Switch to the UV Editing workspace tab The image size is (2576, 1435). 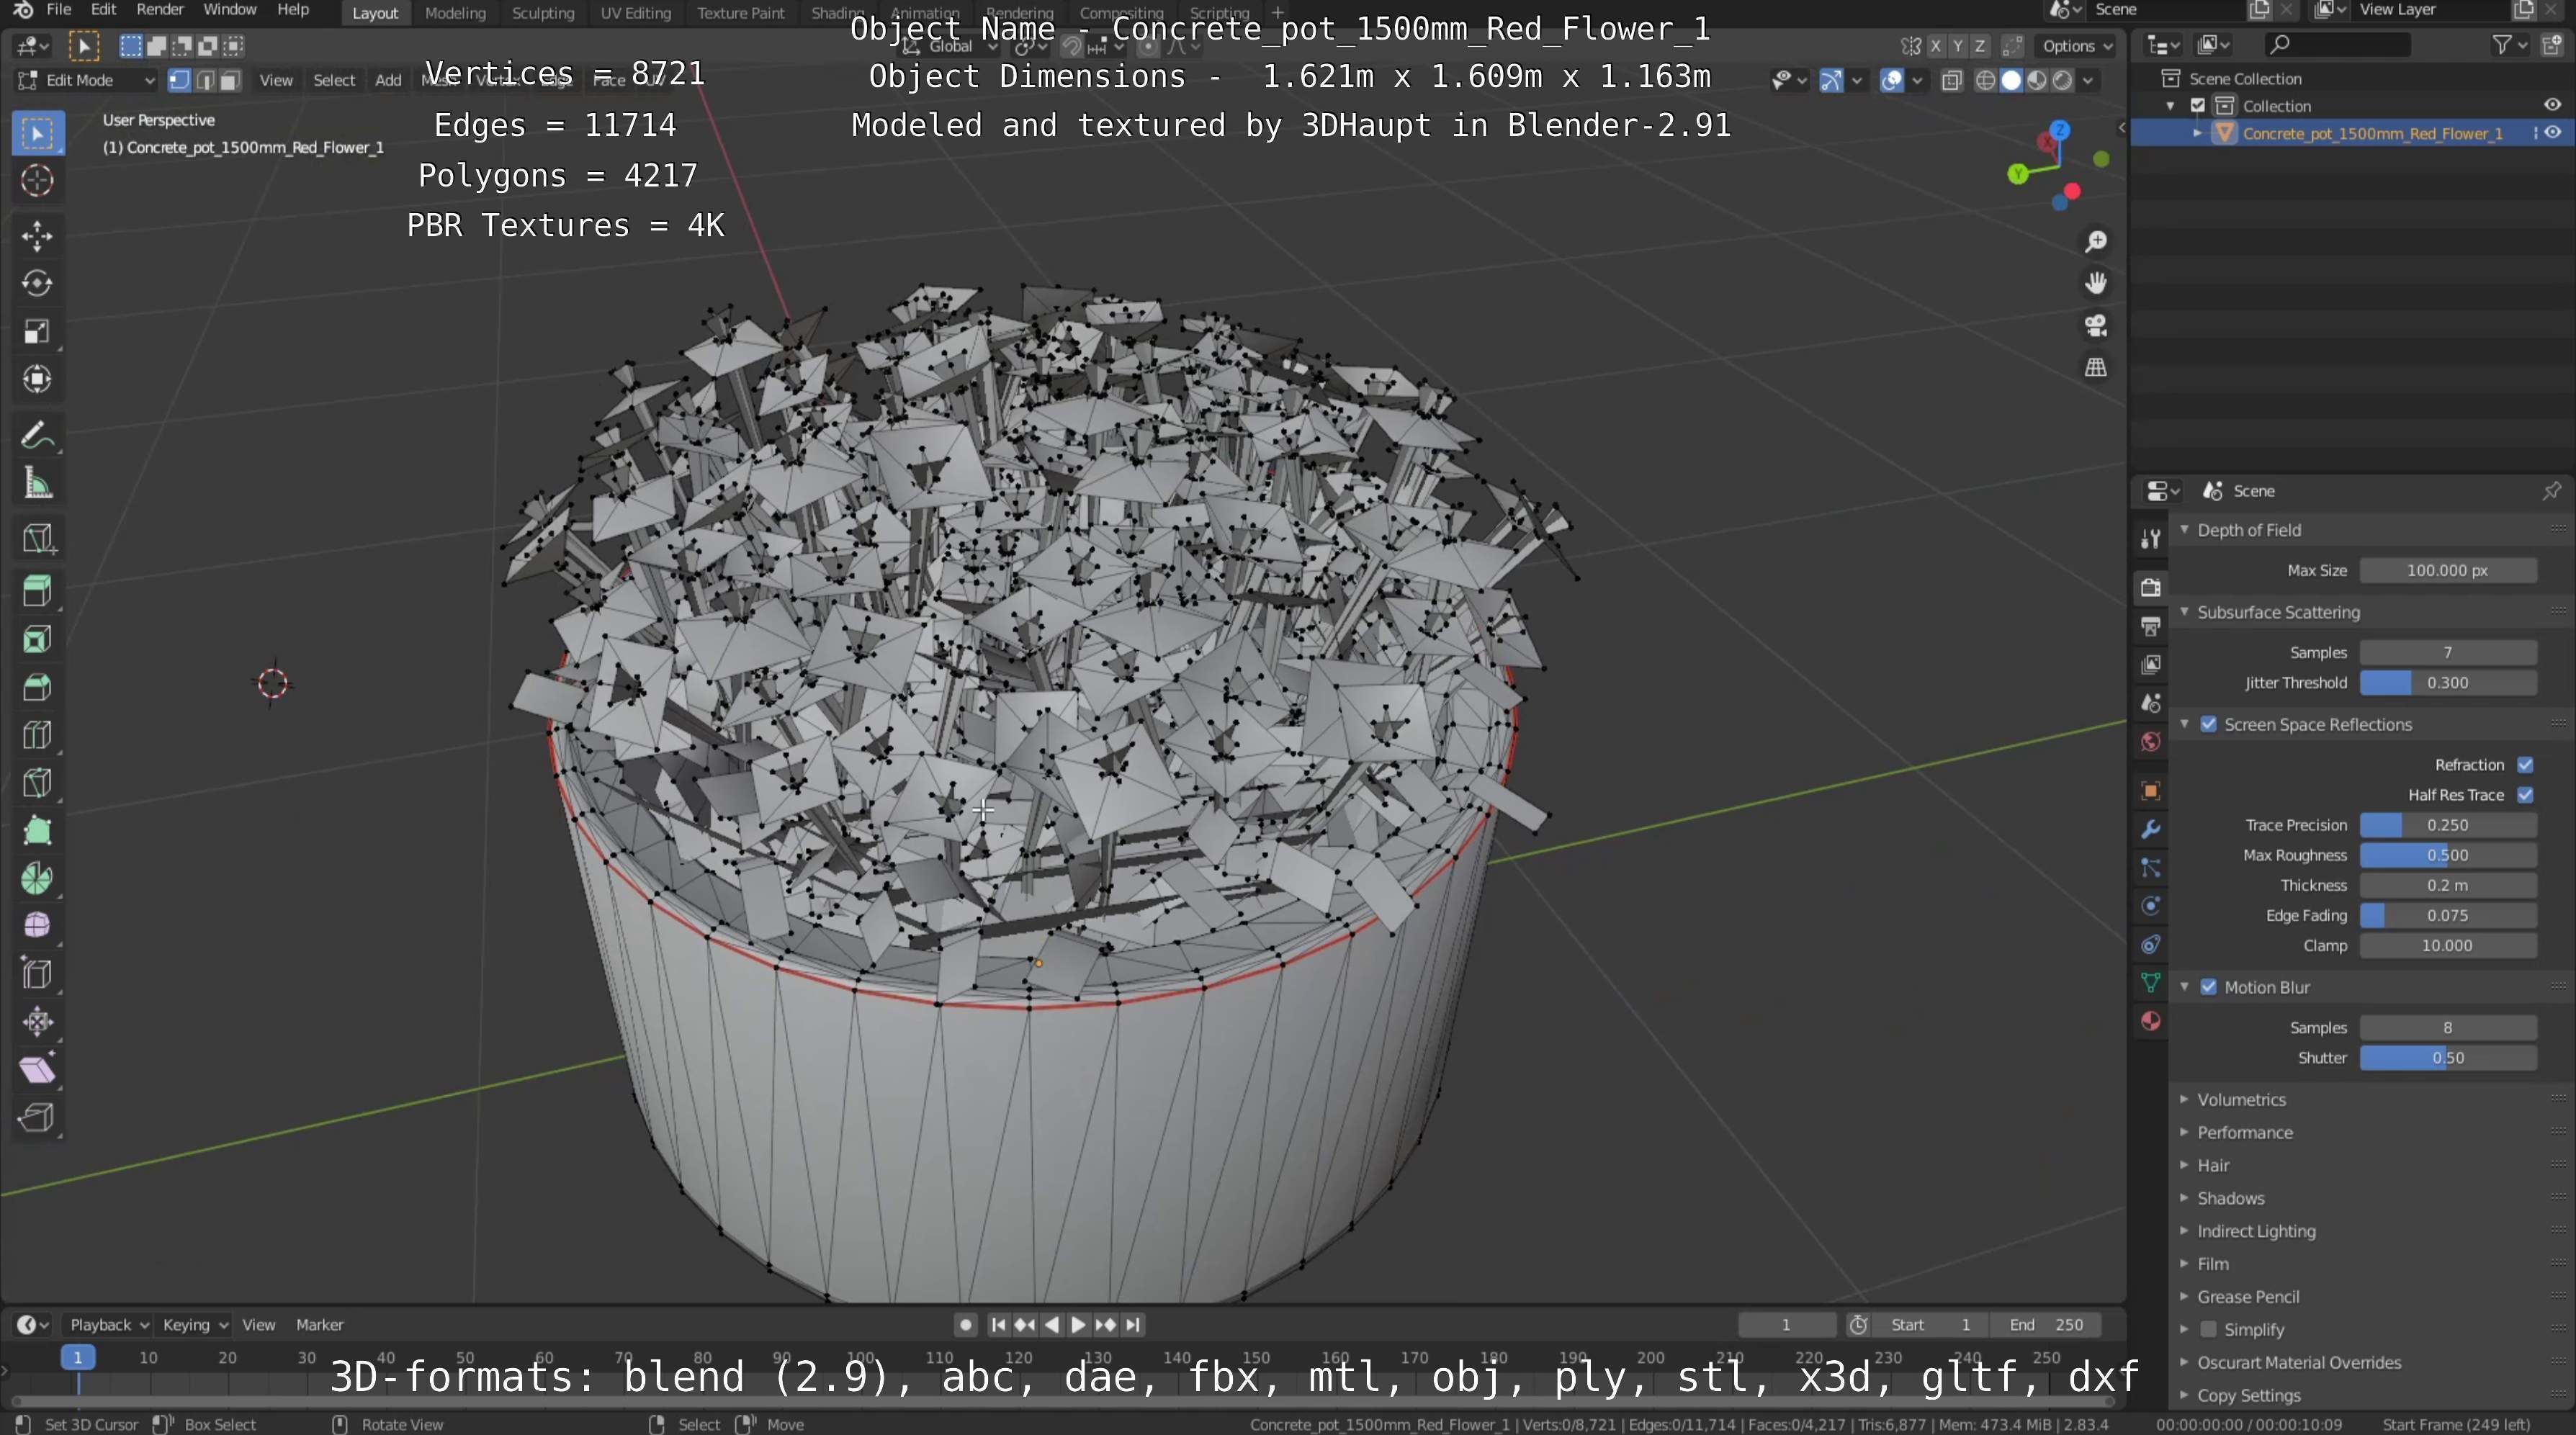(635, 13)
